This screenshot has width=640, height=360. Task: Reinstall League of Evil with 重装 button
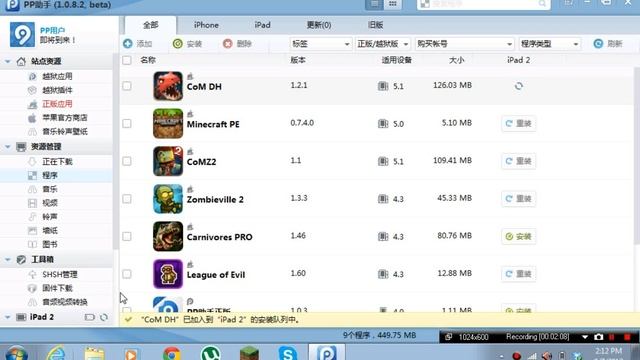(x=518, y=274)
